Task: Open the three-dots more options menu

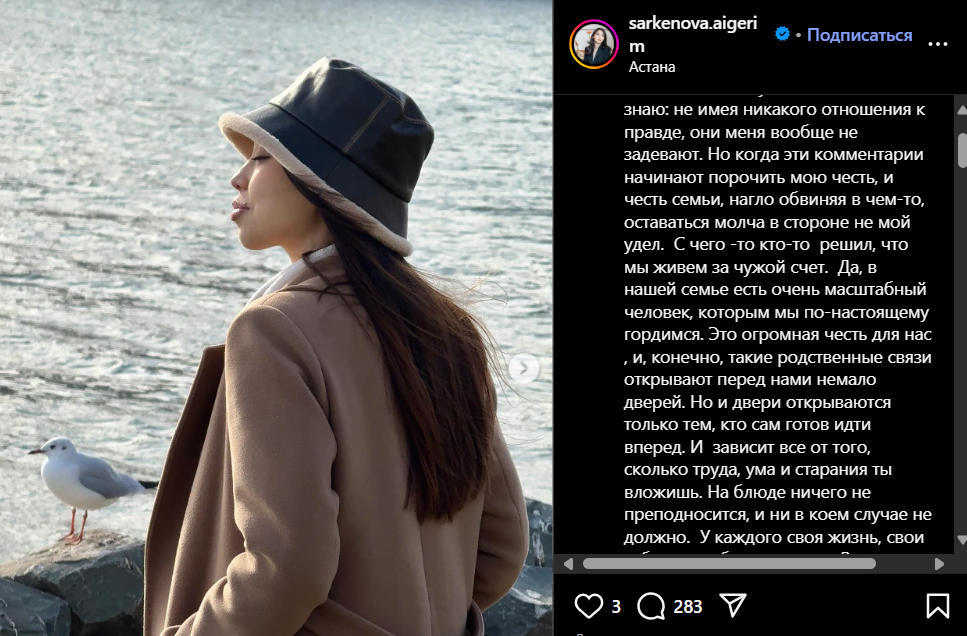Action: click(x=937, y=44)
